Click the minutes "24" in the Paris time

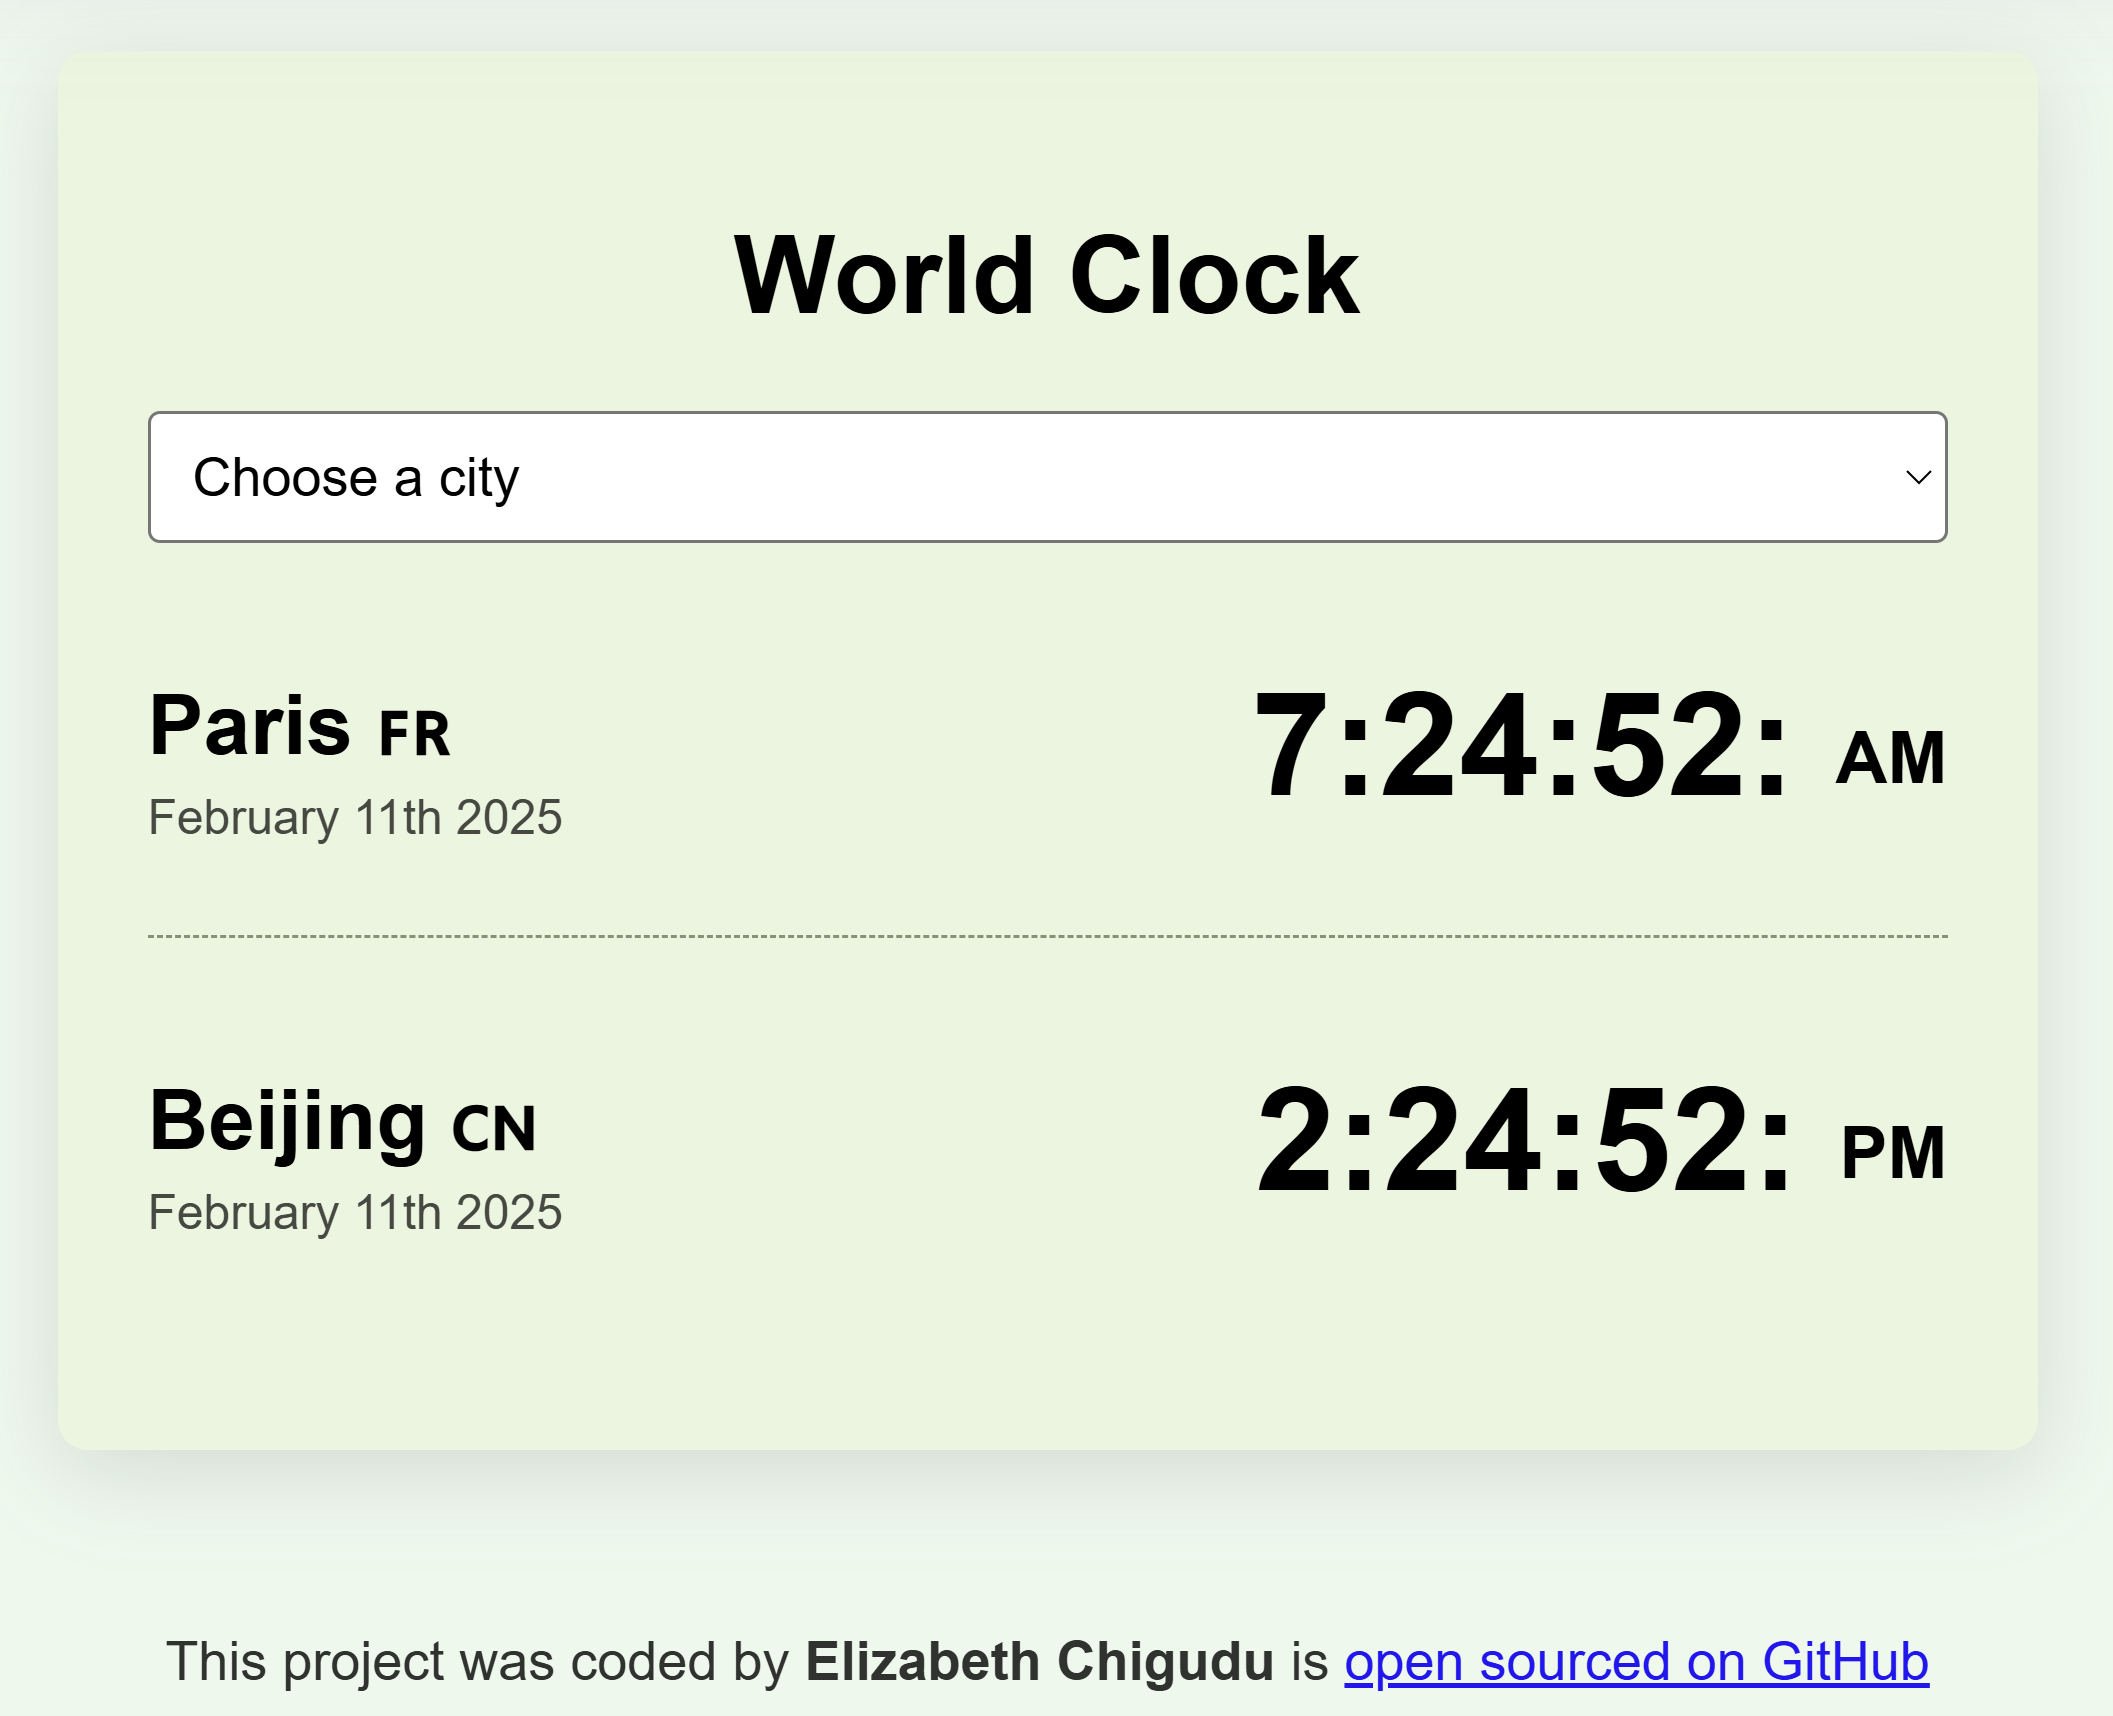coord(1458,745)
